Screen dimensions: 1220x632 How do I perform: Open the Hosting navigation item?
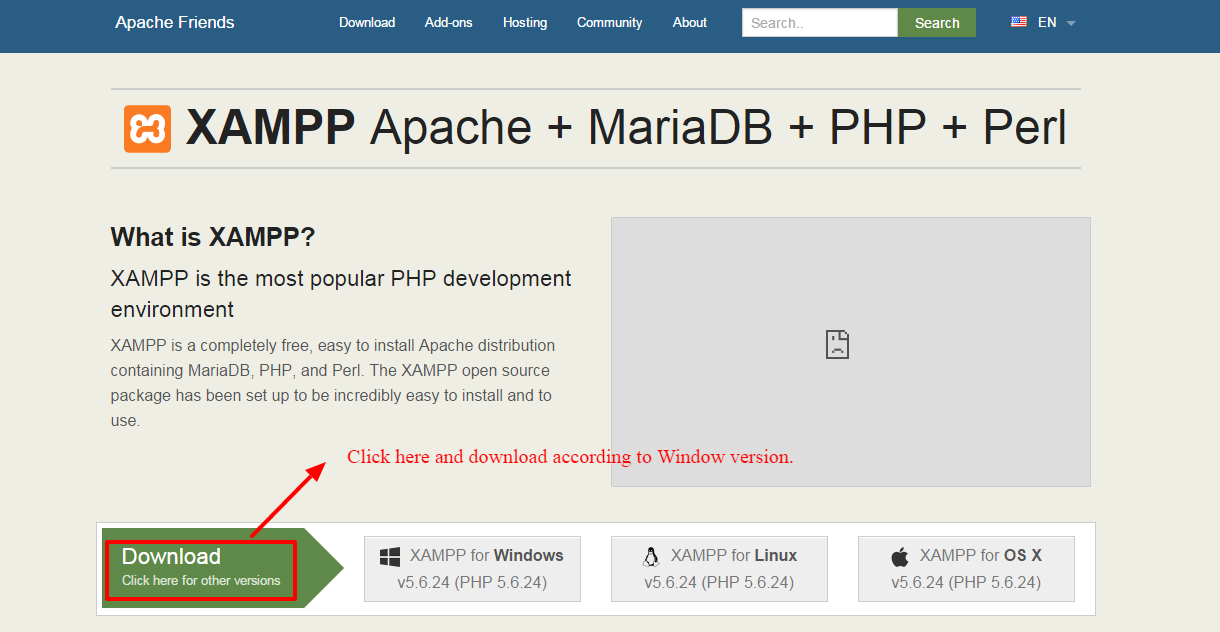[x=525, y=22]
